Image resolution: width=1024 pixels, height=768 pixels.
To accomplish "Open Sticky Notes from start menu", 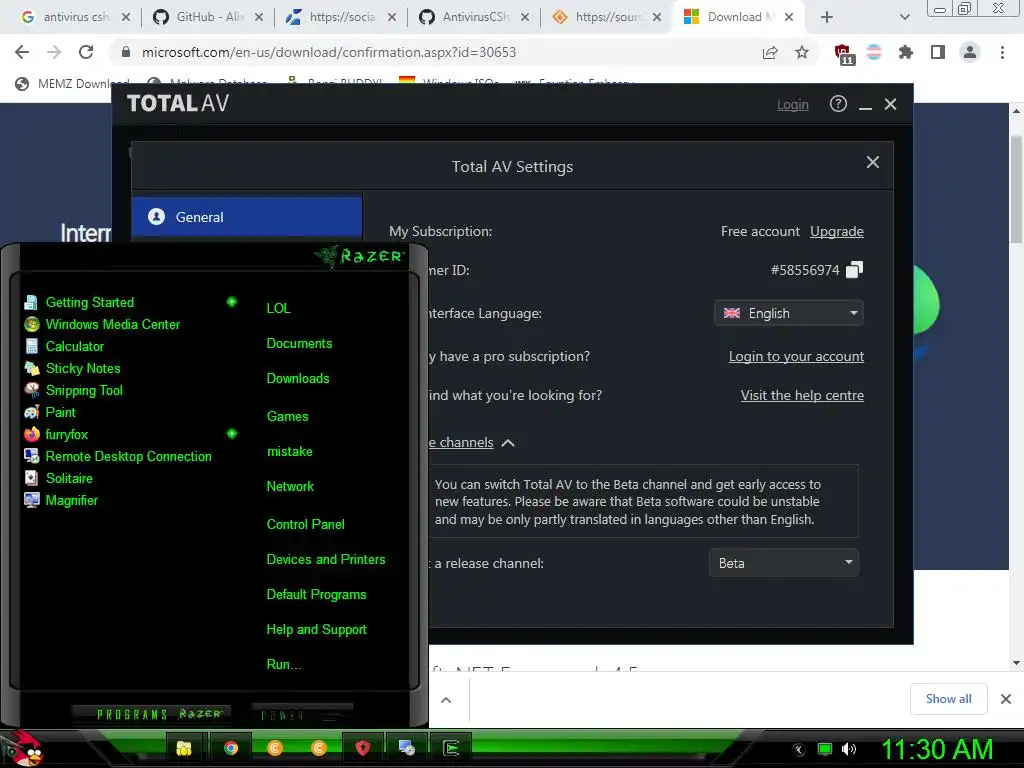I will pos(83,368).
